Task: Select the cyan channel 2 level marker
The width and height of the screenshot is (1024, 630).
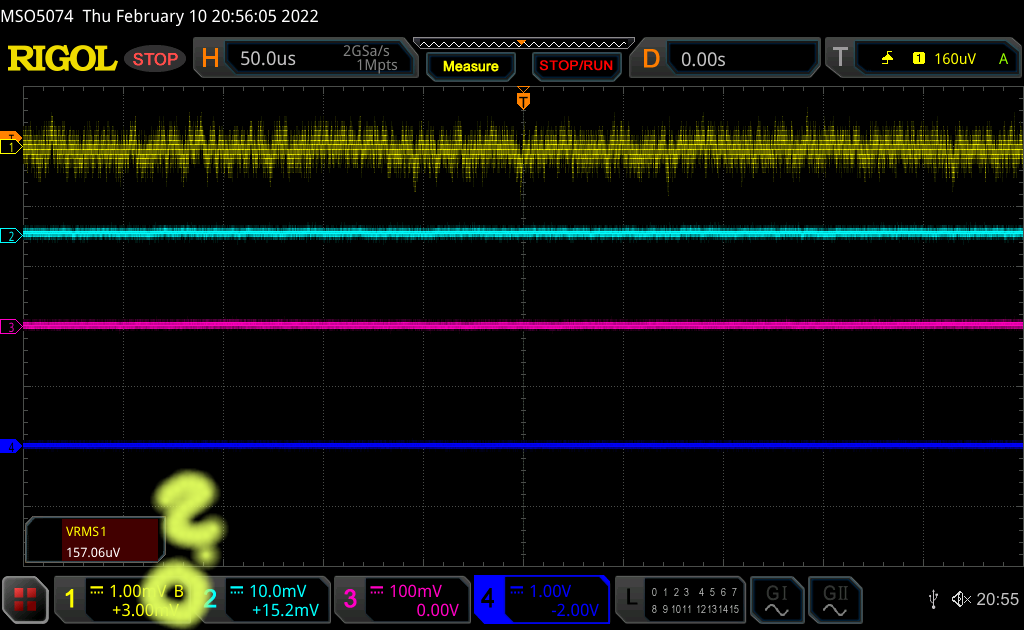Action: [x=10, y=236]
